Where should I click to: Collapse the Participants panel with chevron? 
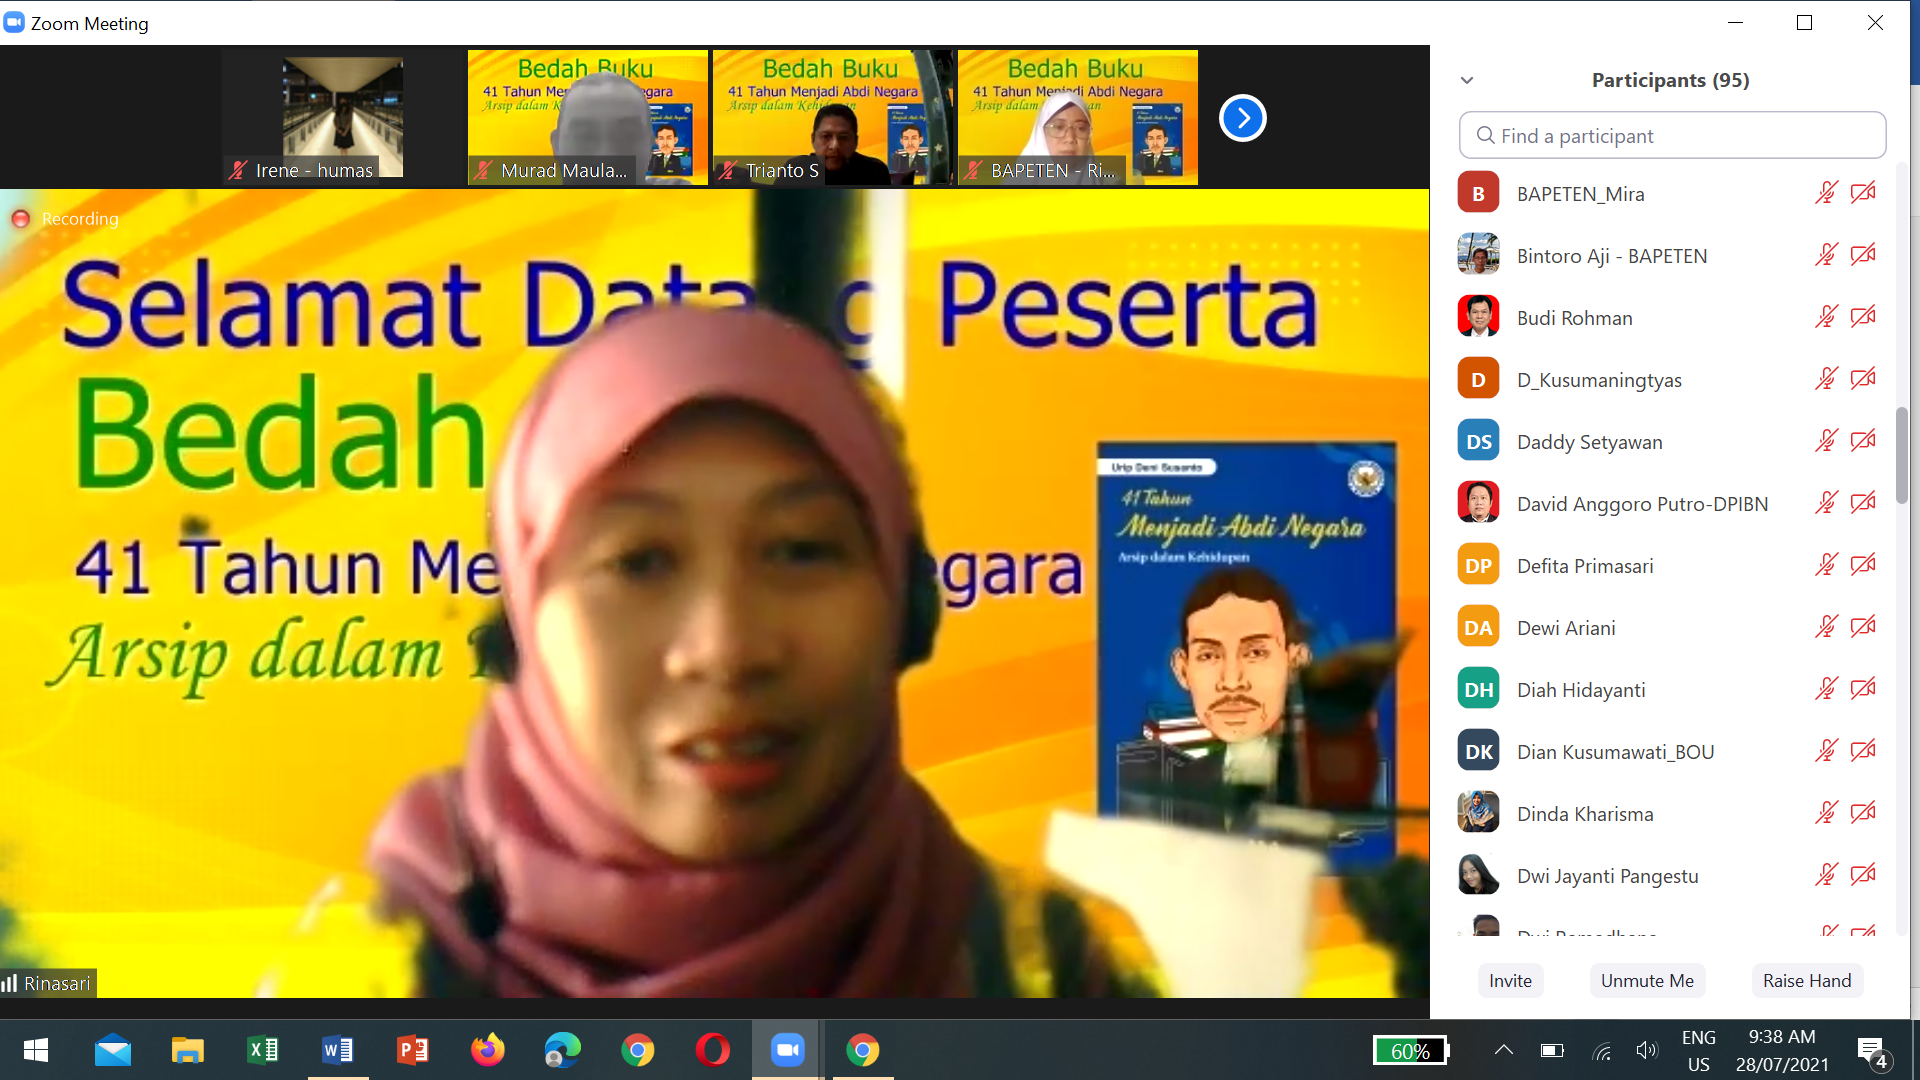tap(1467, 80)
